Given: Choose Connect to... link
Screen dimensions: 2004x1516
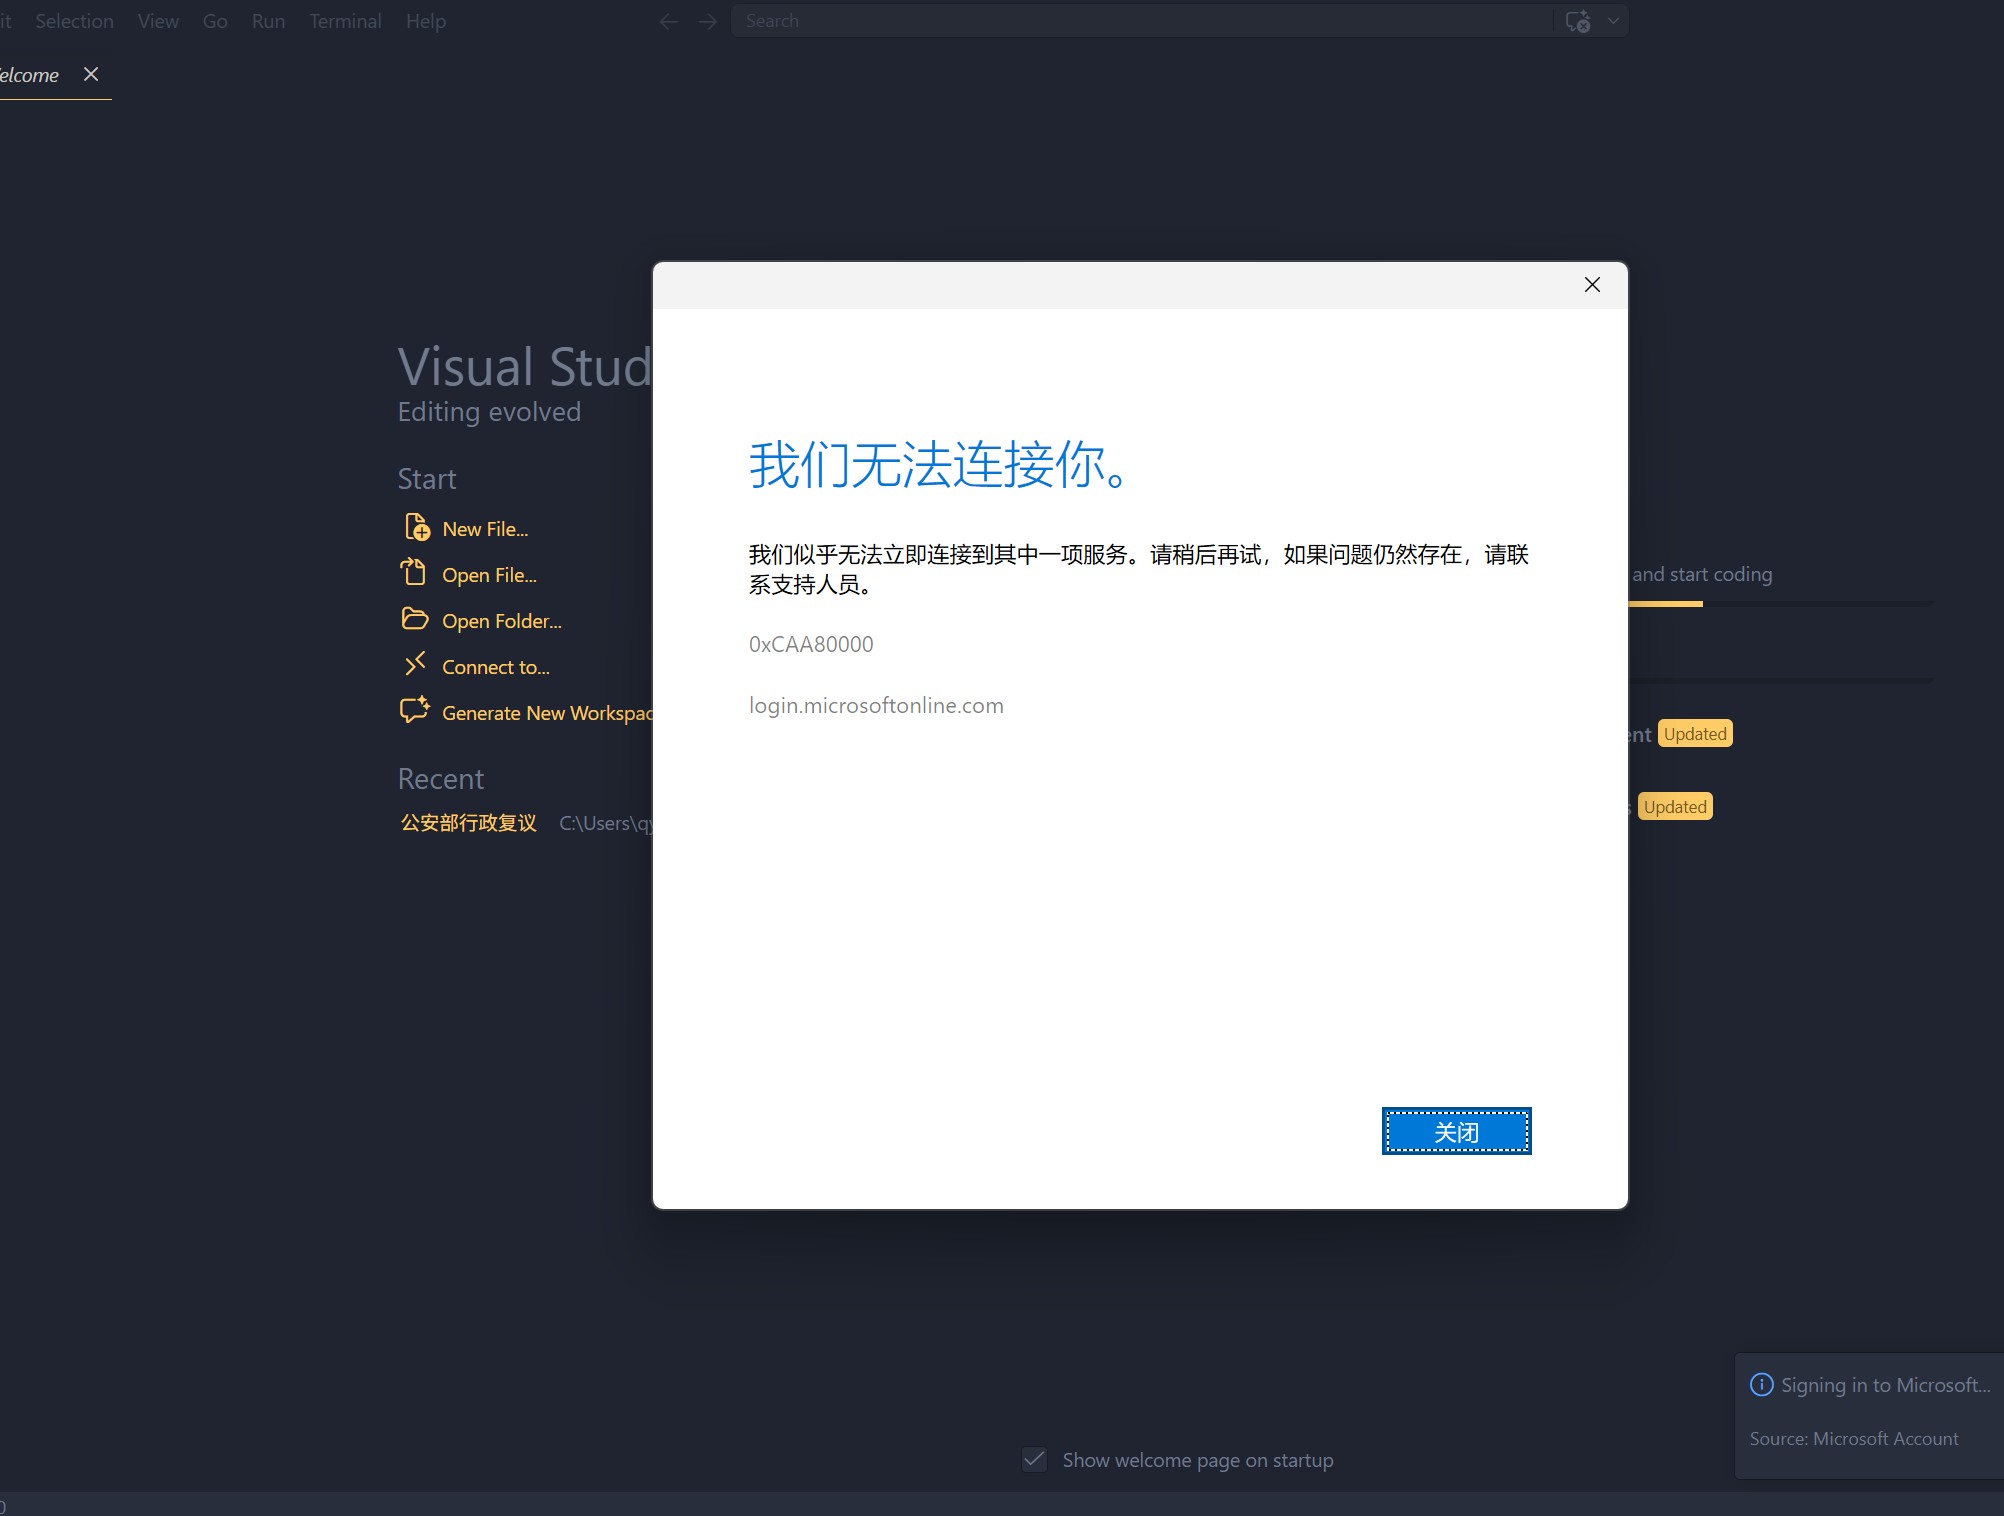Looking at the screenshot, I should pos(496,667).
